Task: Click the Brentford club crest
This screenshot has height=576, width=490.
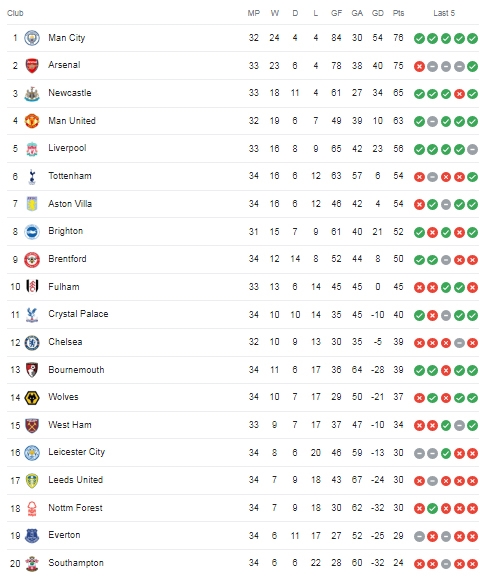Action: pyautogui.click(x=32, y=259)
